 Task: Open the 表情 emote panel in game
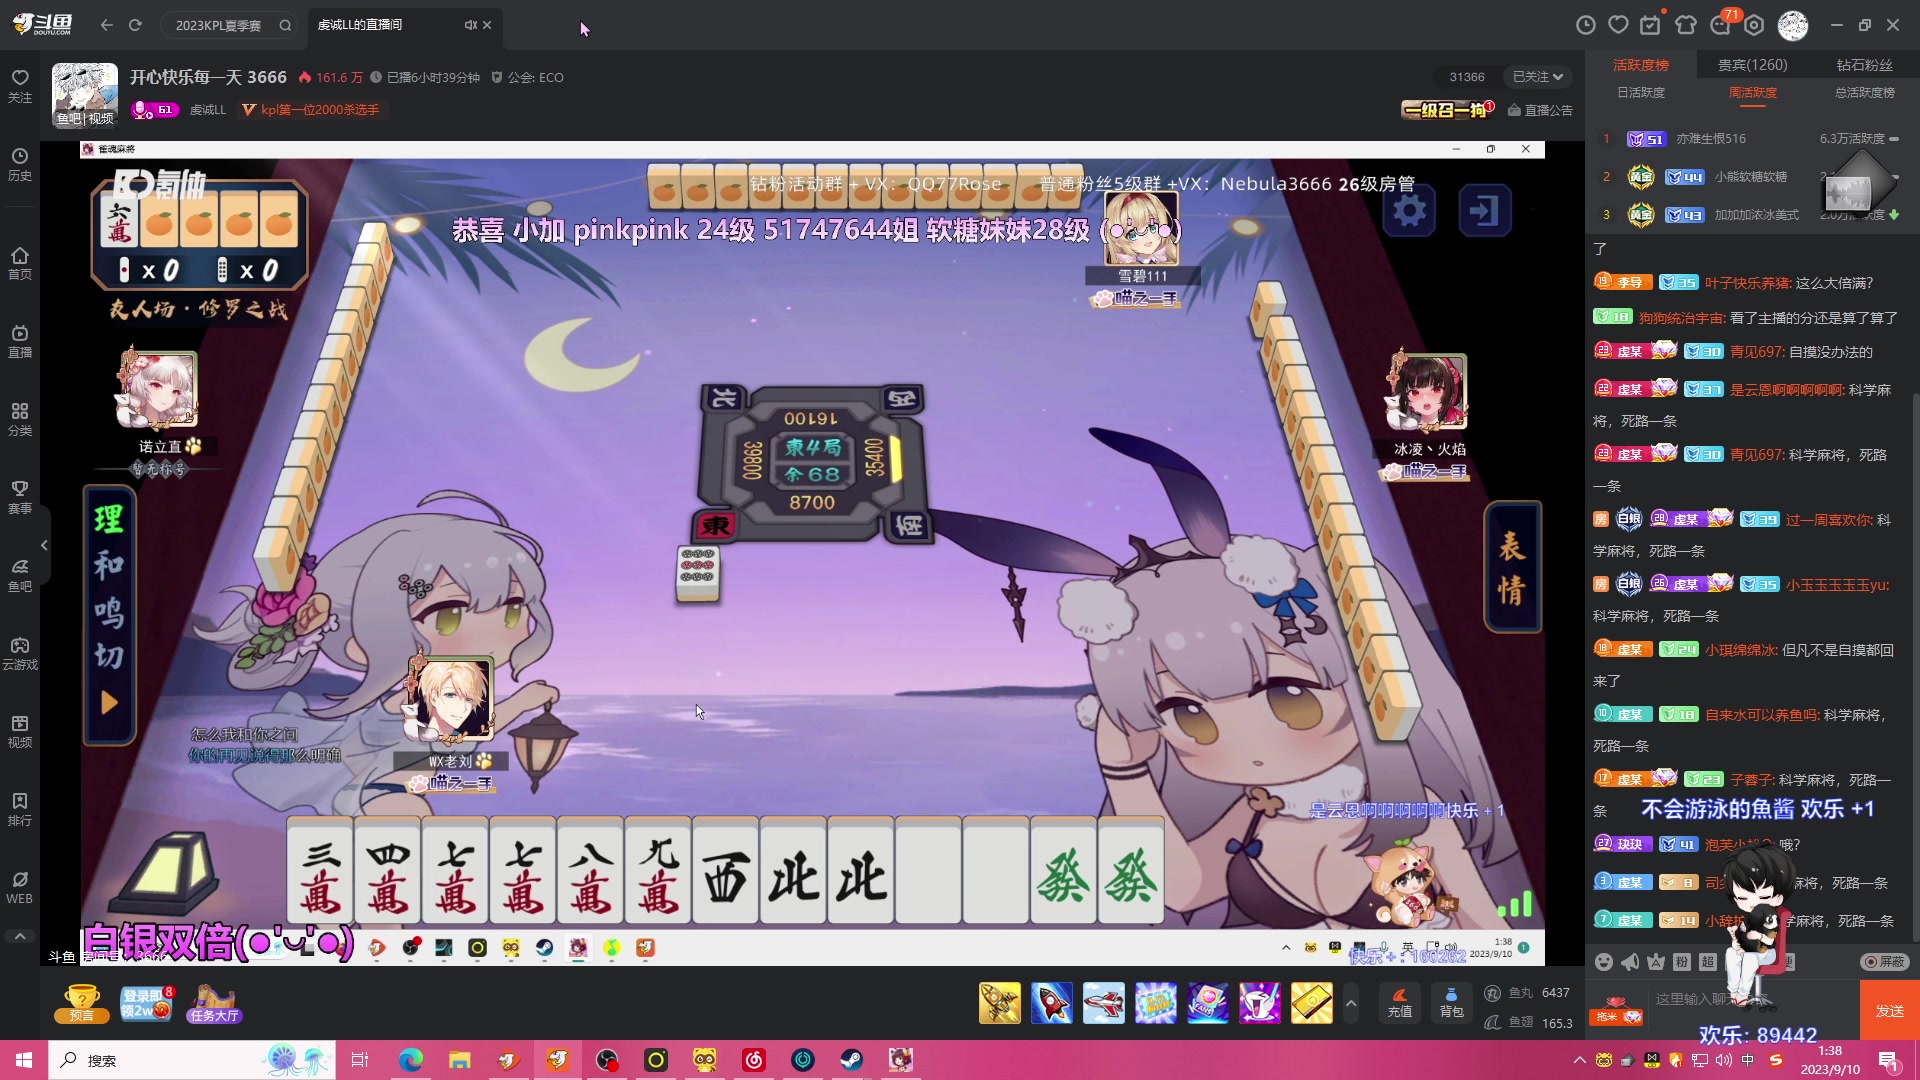point(1512,567)
